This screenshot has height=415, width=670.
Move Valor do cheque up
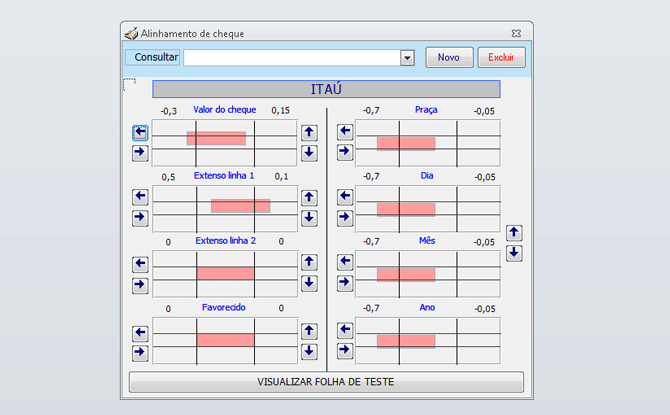[309, 132]
